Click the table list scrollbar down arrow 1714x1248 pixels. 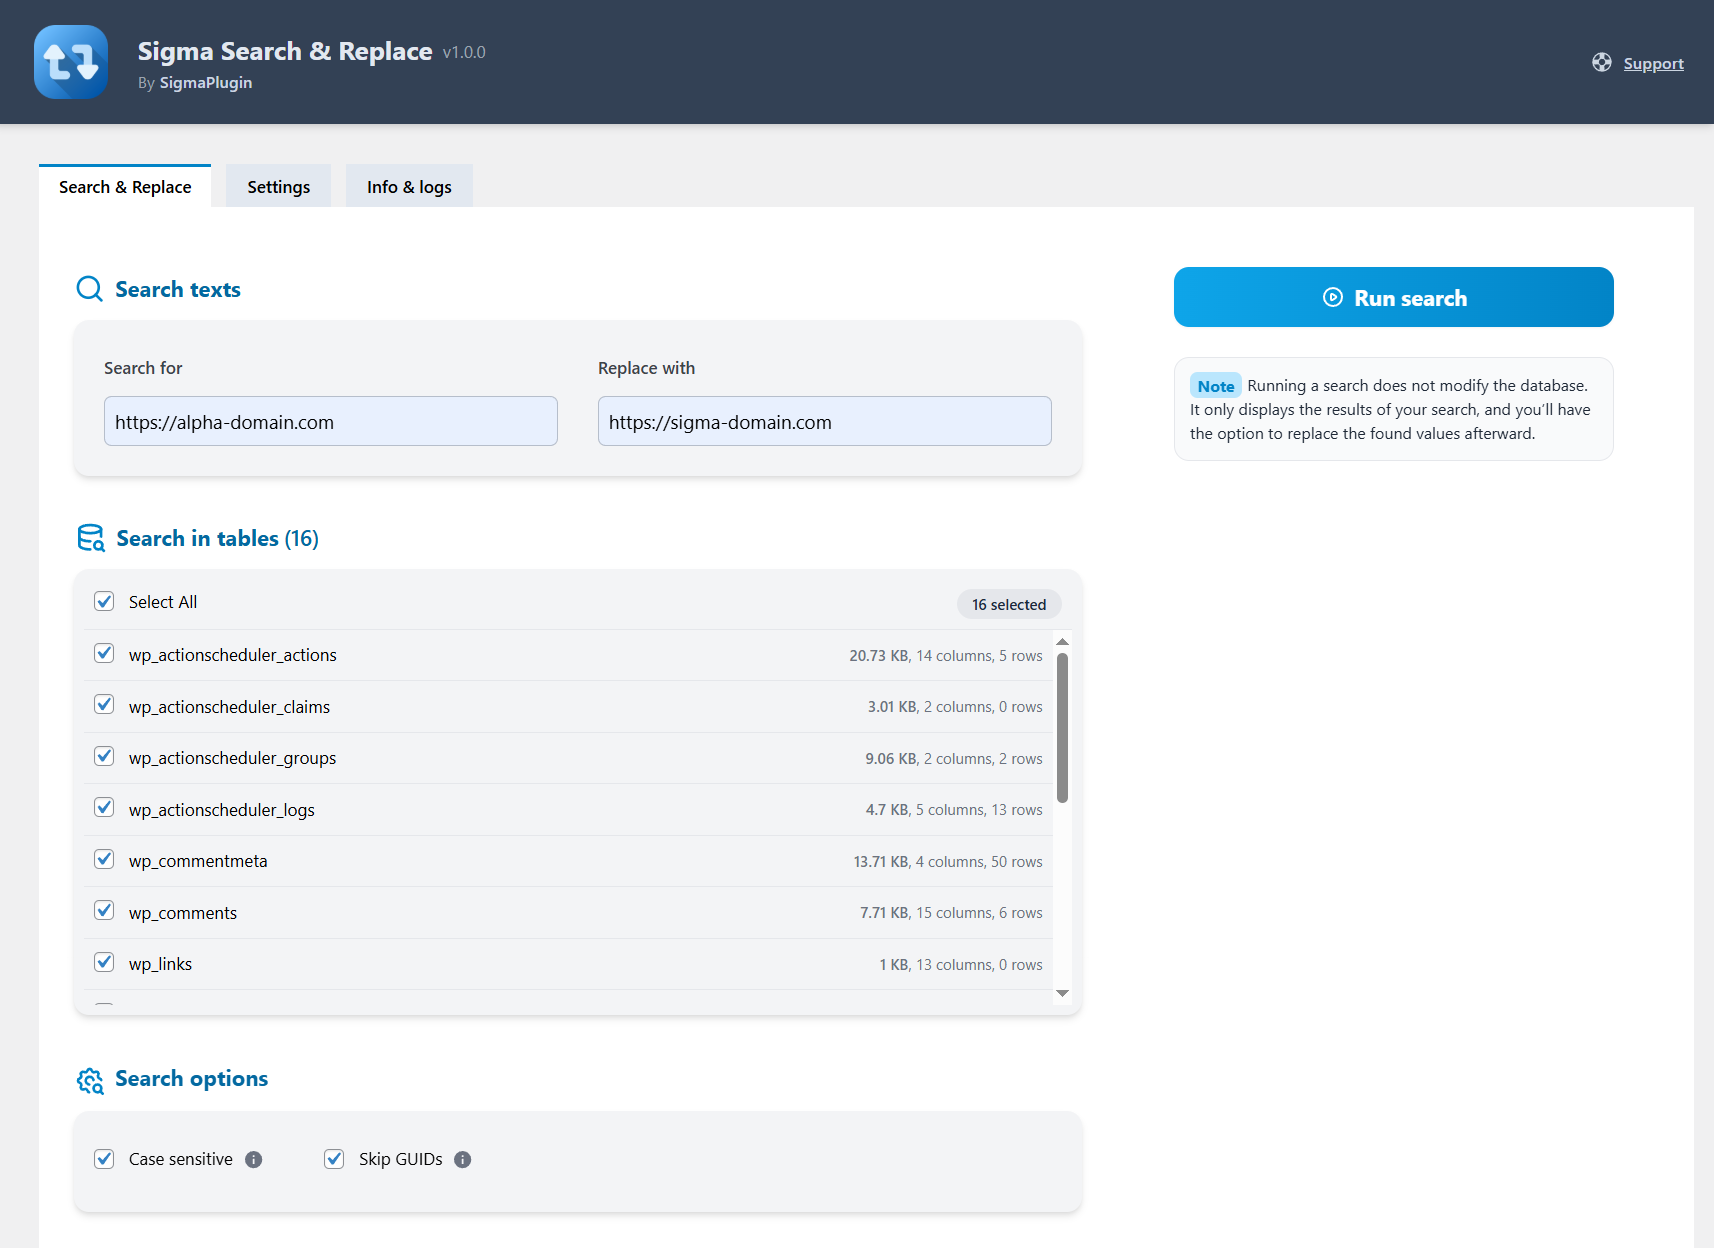[x=1062, y=994]
